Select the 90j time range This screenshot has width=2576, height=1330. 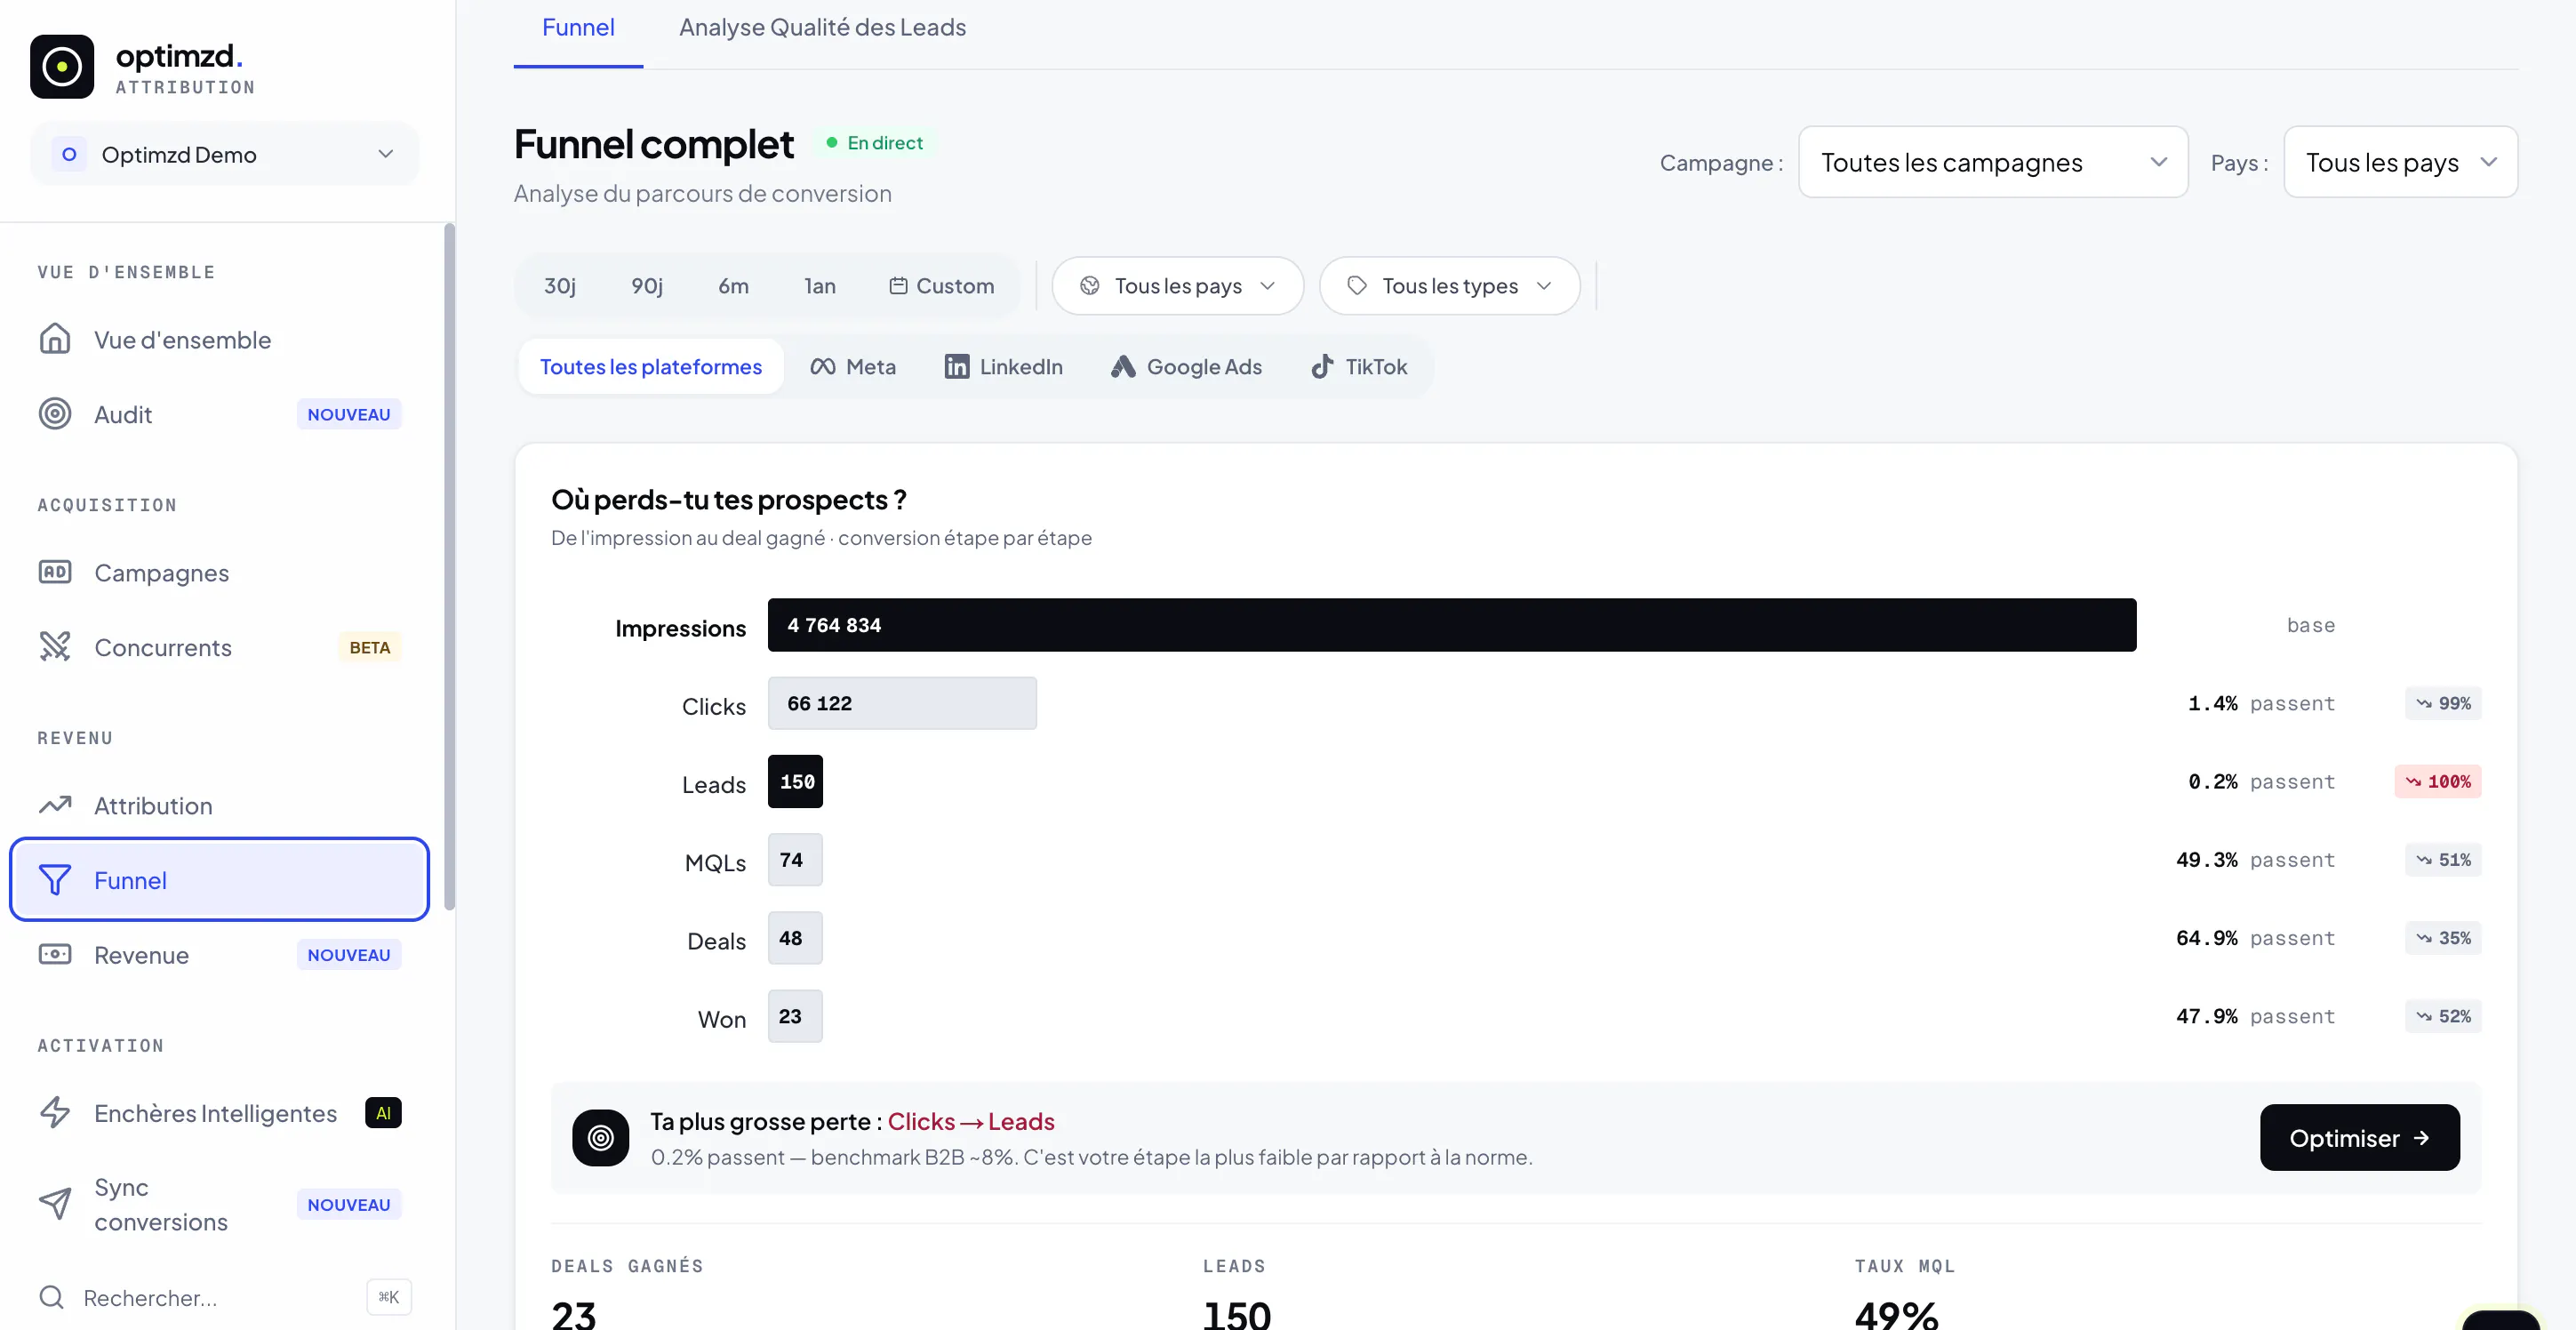coord(647,286)
